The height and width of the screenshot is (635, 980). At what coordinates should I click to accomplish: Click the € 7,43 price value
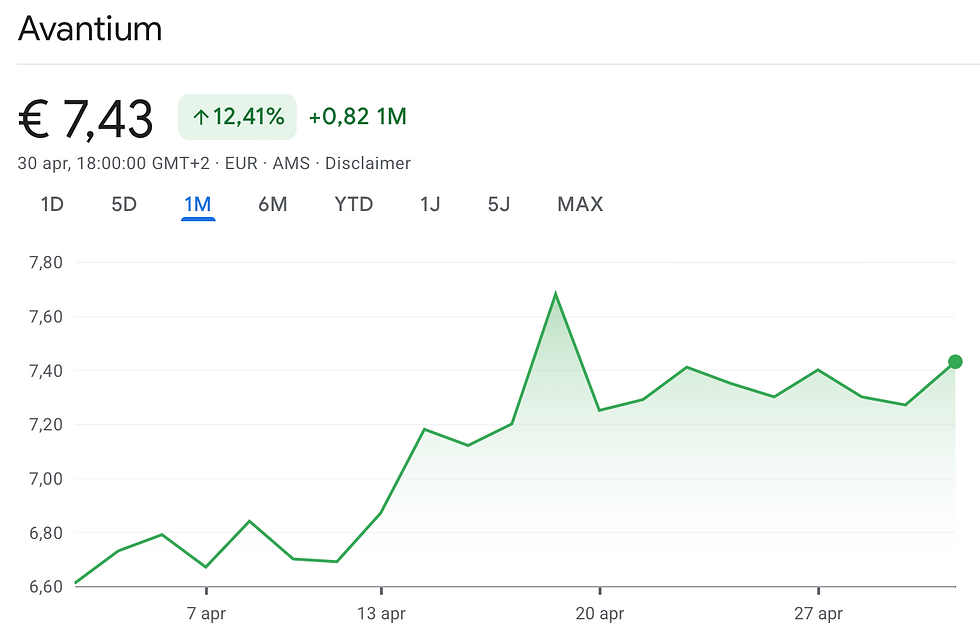coord(86,118)
